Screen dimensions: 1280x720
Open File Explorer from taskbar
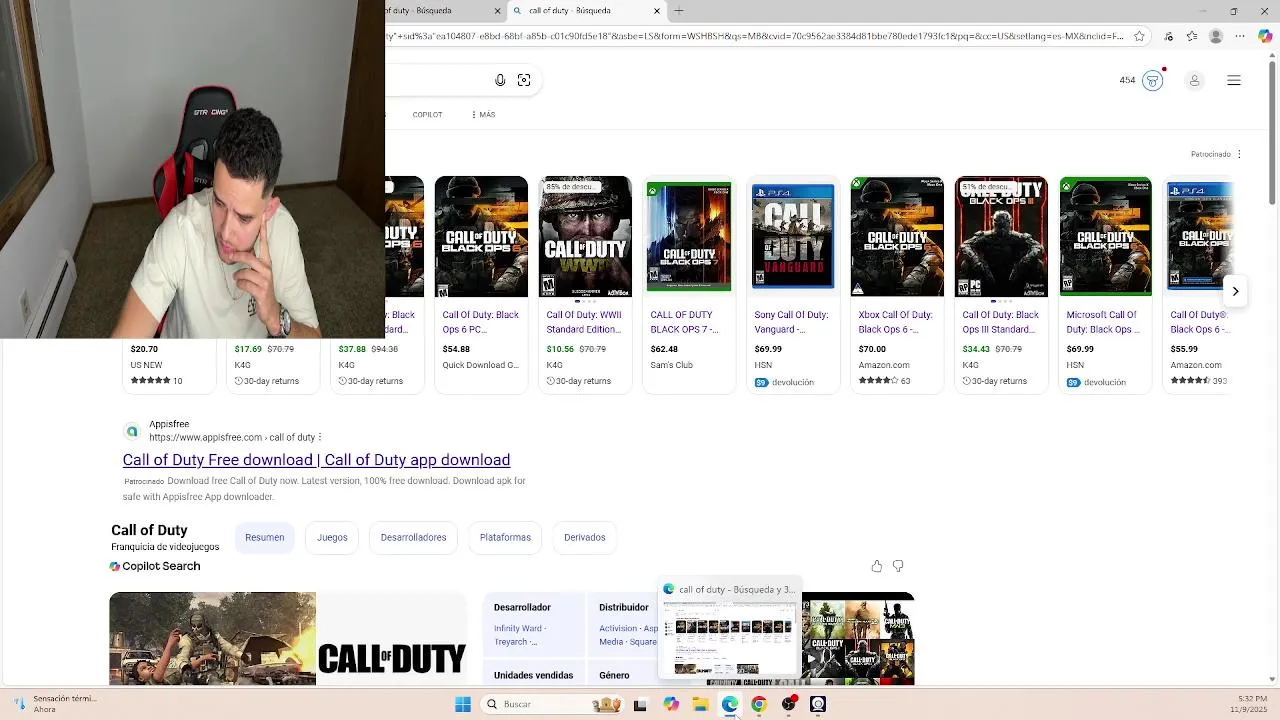click(x=700, y=704)
